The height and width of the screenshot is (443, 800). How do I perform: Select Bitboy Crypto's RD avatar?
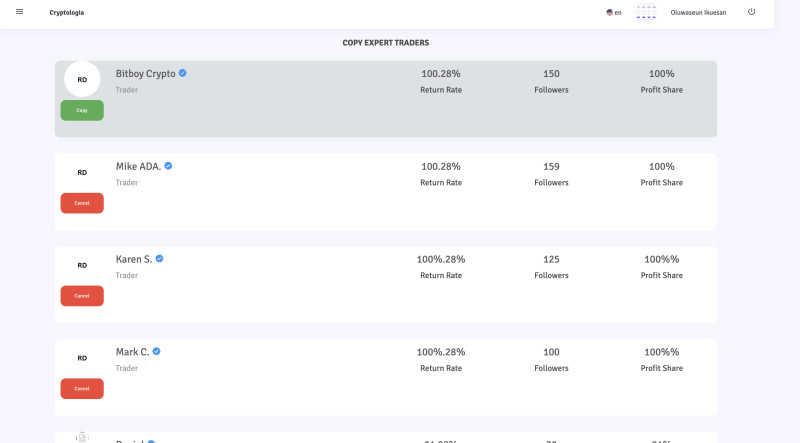(82, 79)
